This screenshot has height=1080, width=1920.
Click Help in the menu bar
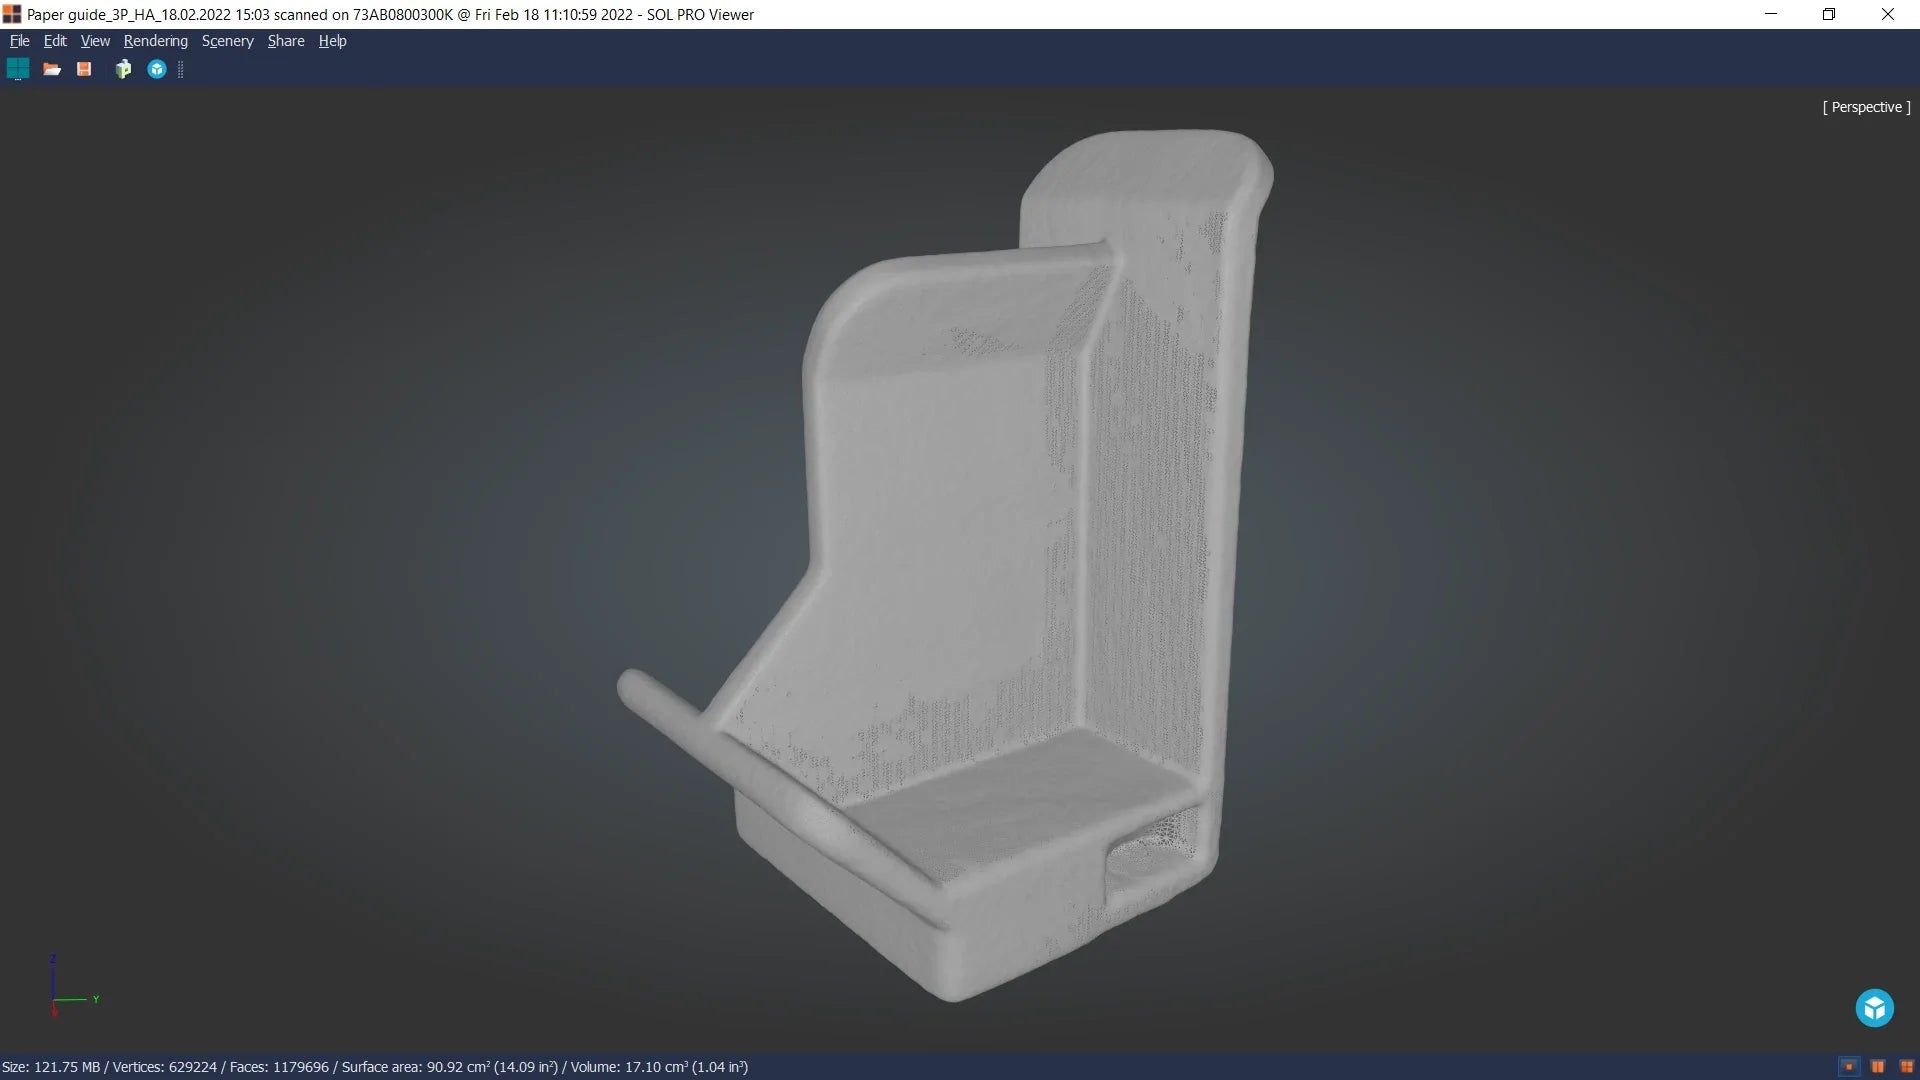coord(331,41)
